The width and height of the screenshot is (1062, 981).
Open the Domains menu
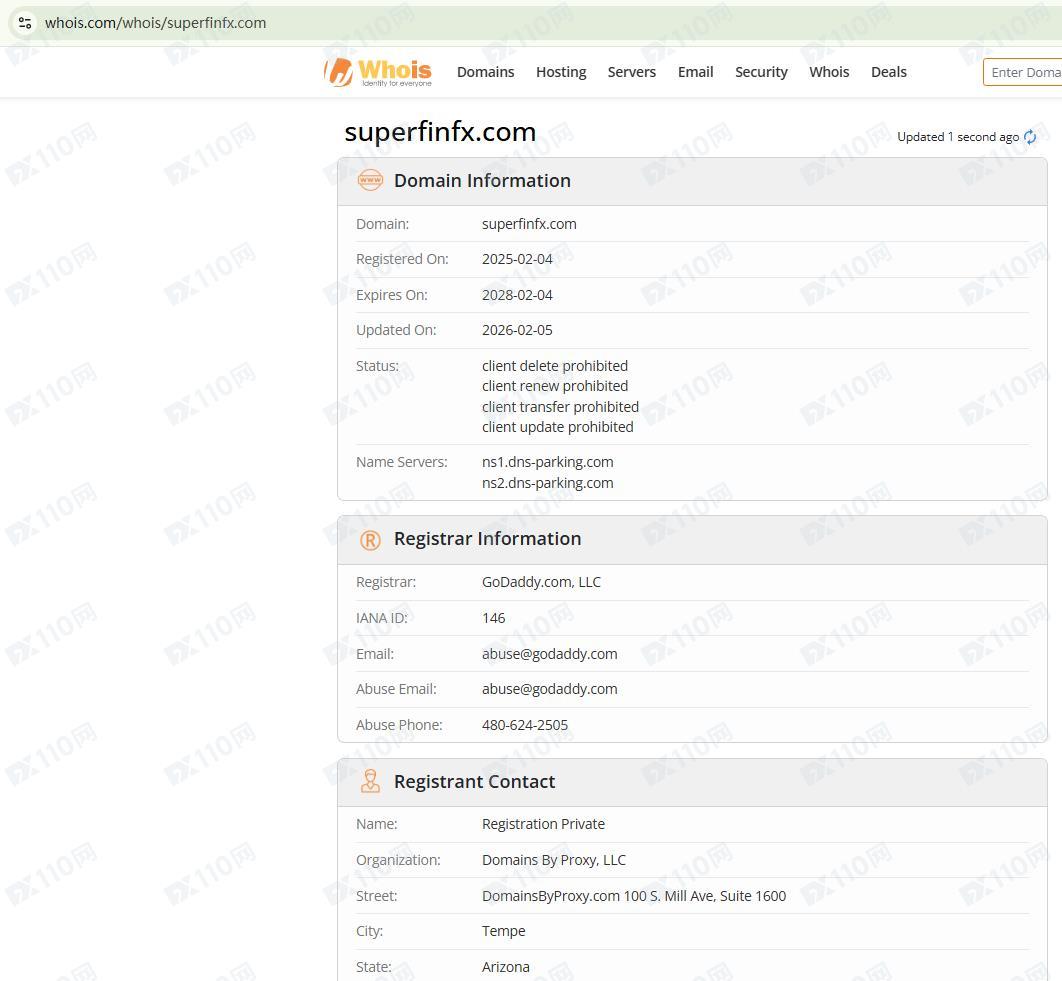(x=485, y=72)
